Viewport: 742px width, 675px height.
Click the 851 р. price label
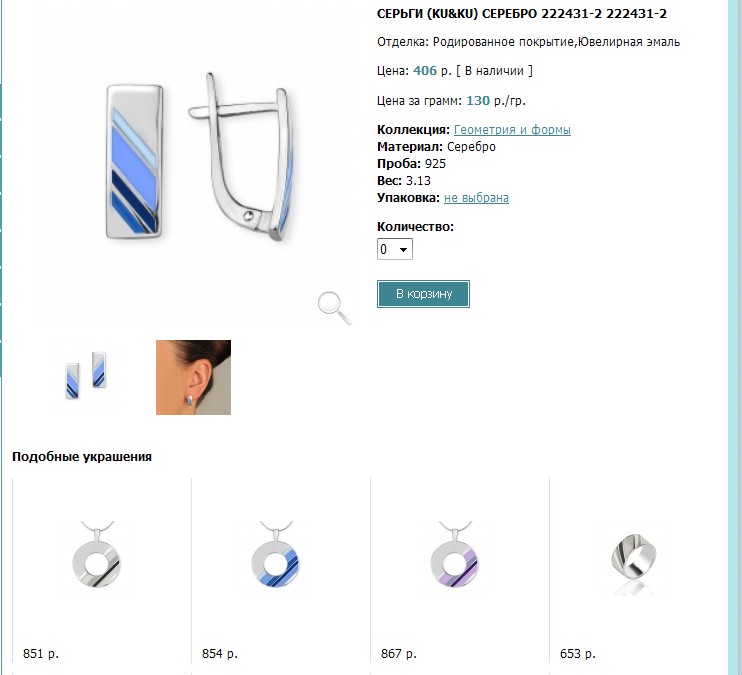tap(41, 654)
